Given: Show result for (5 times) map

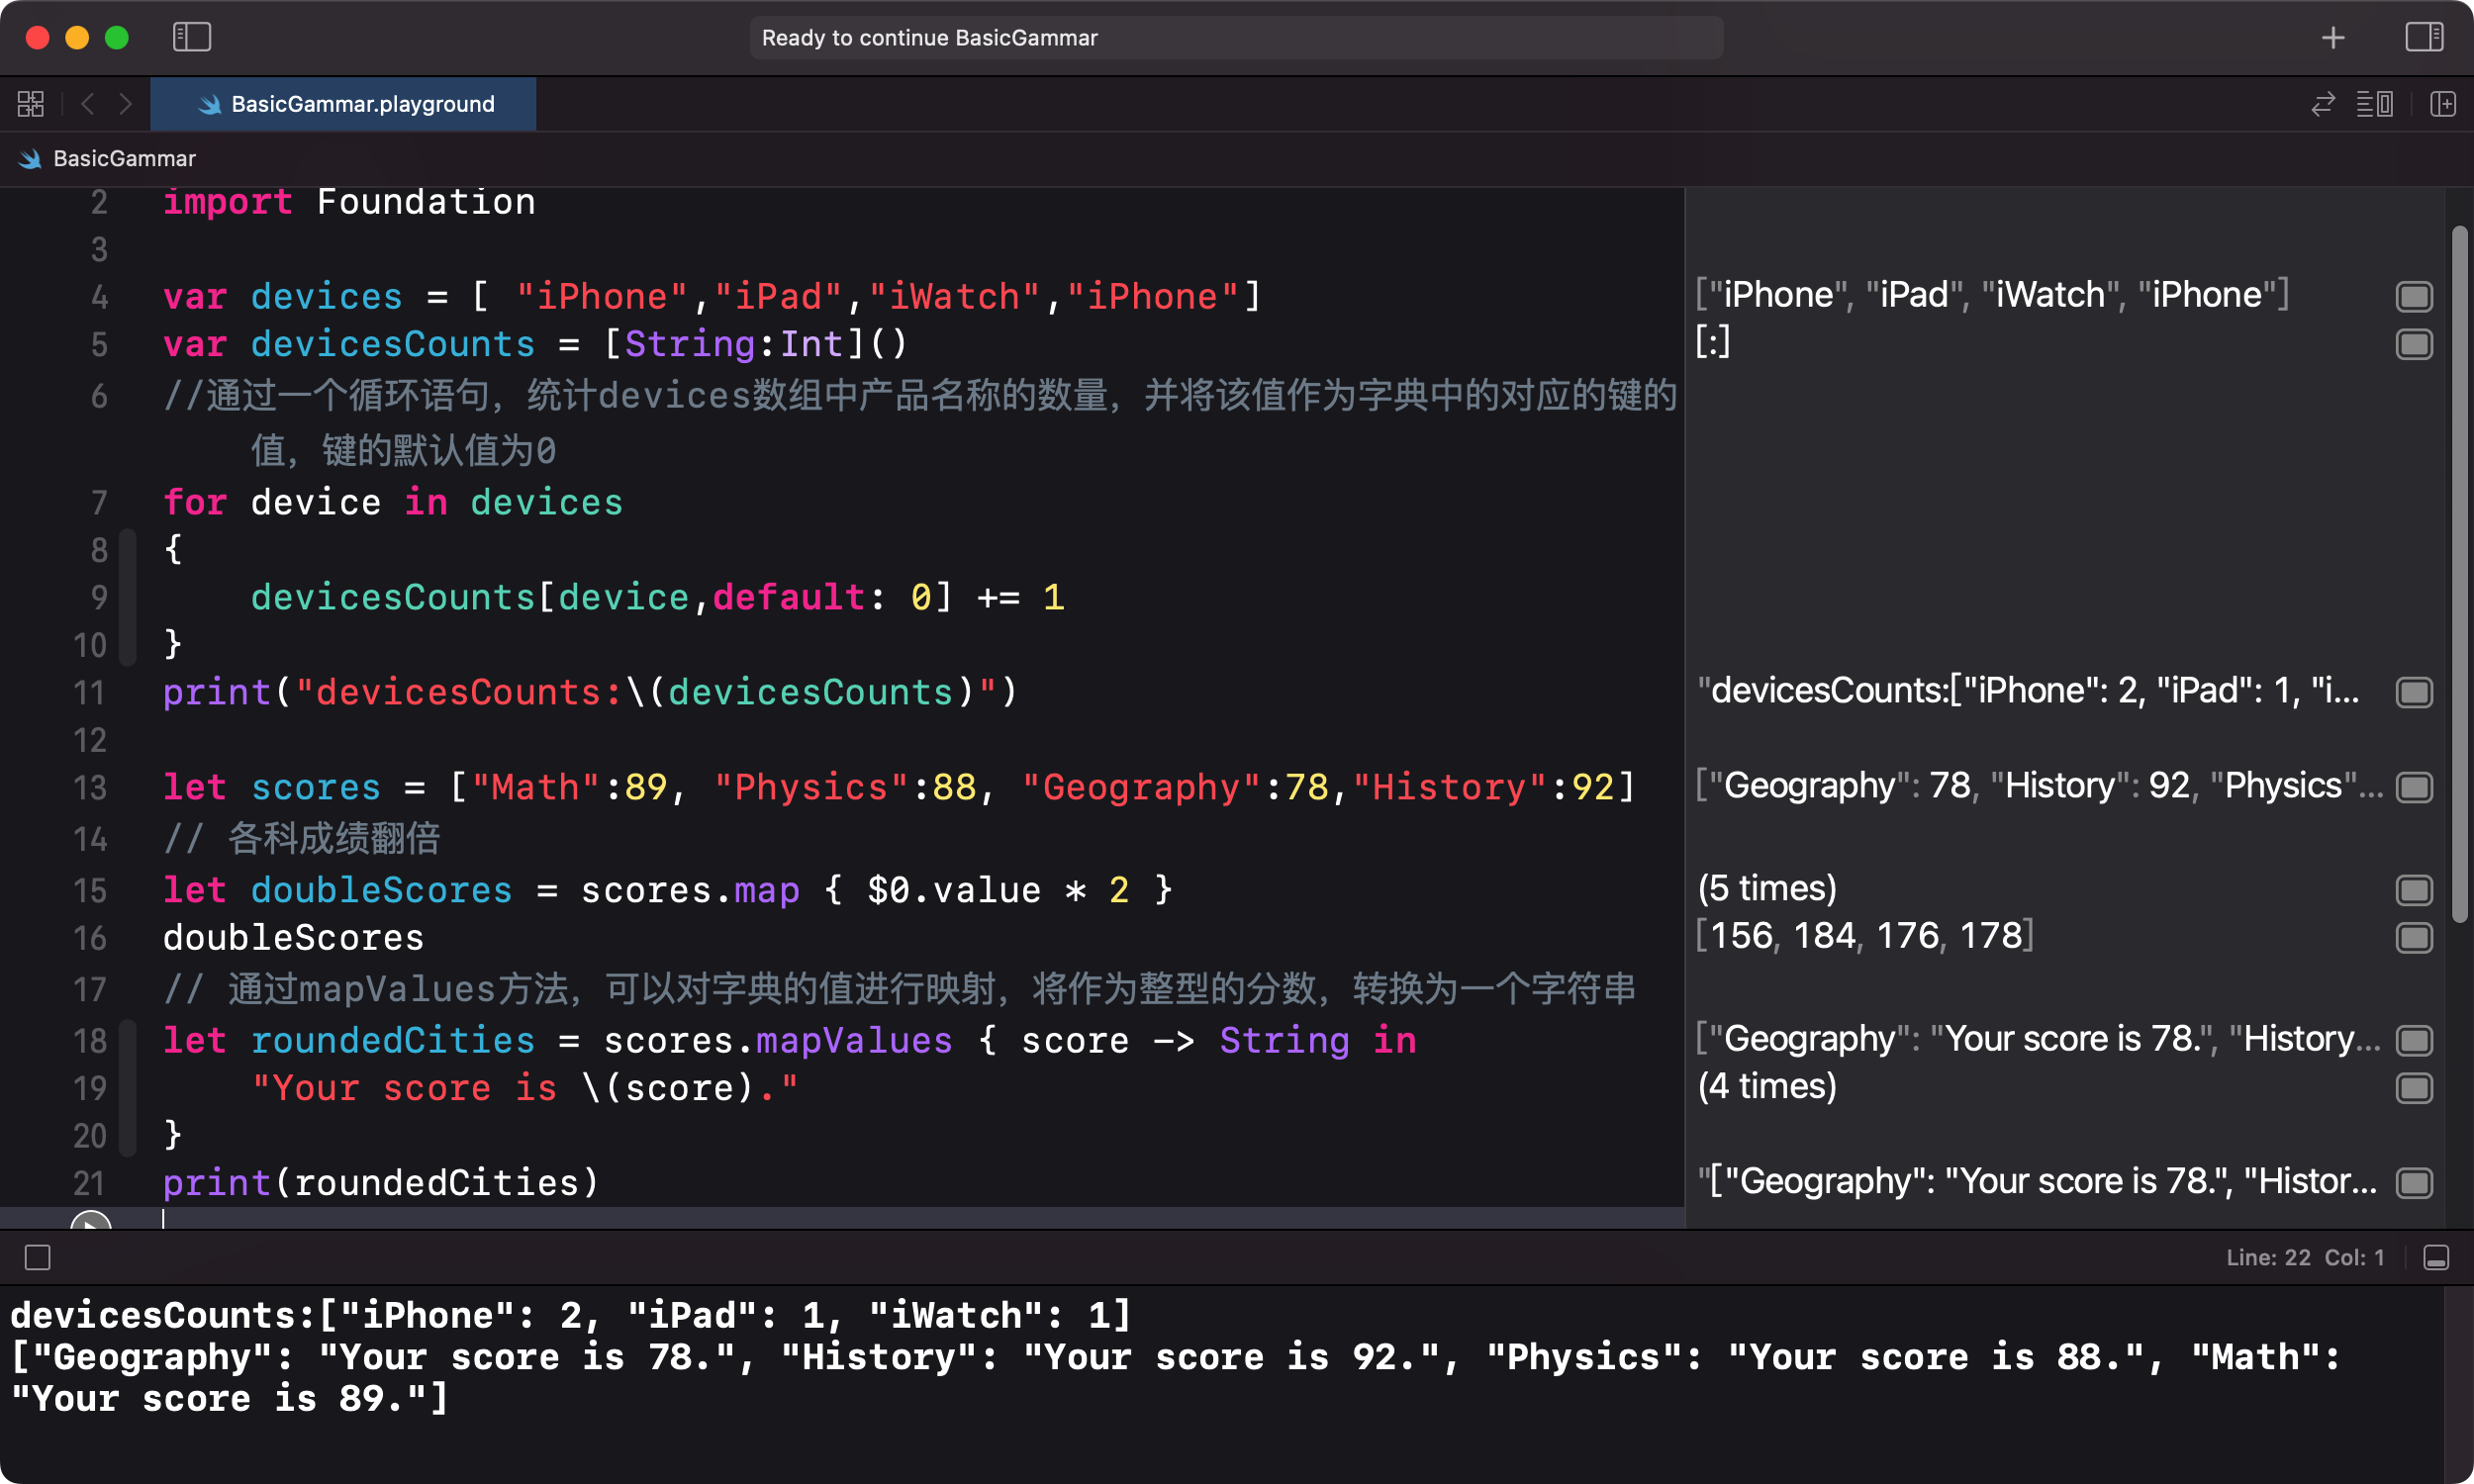Looking at the screenshot, I should click(2414, 890).
